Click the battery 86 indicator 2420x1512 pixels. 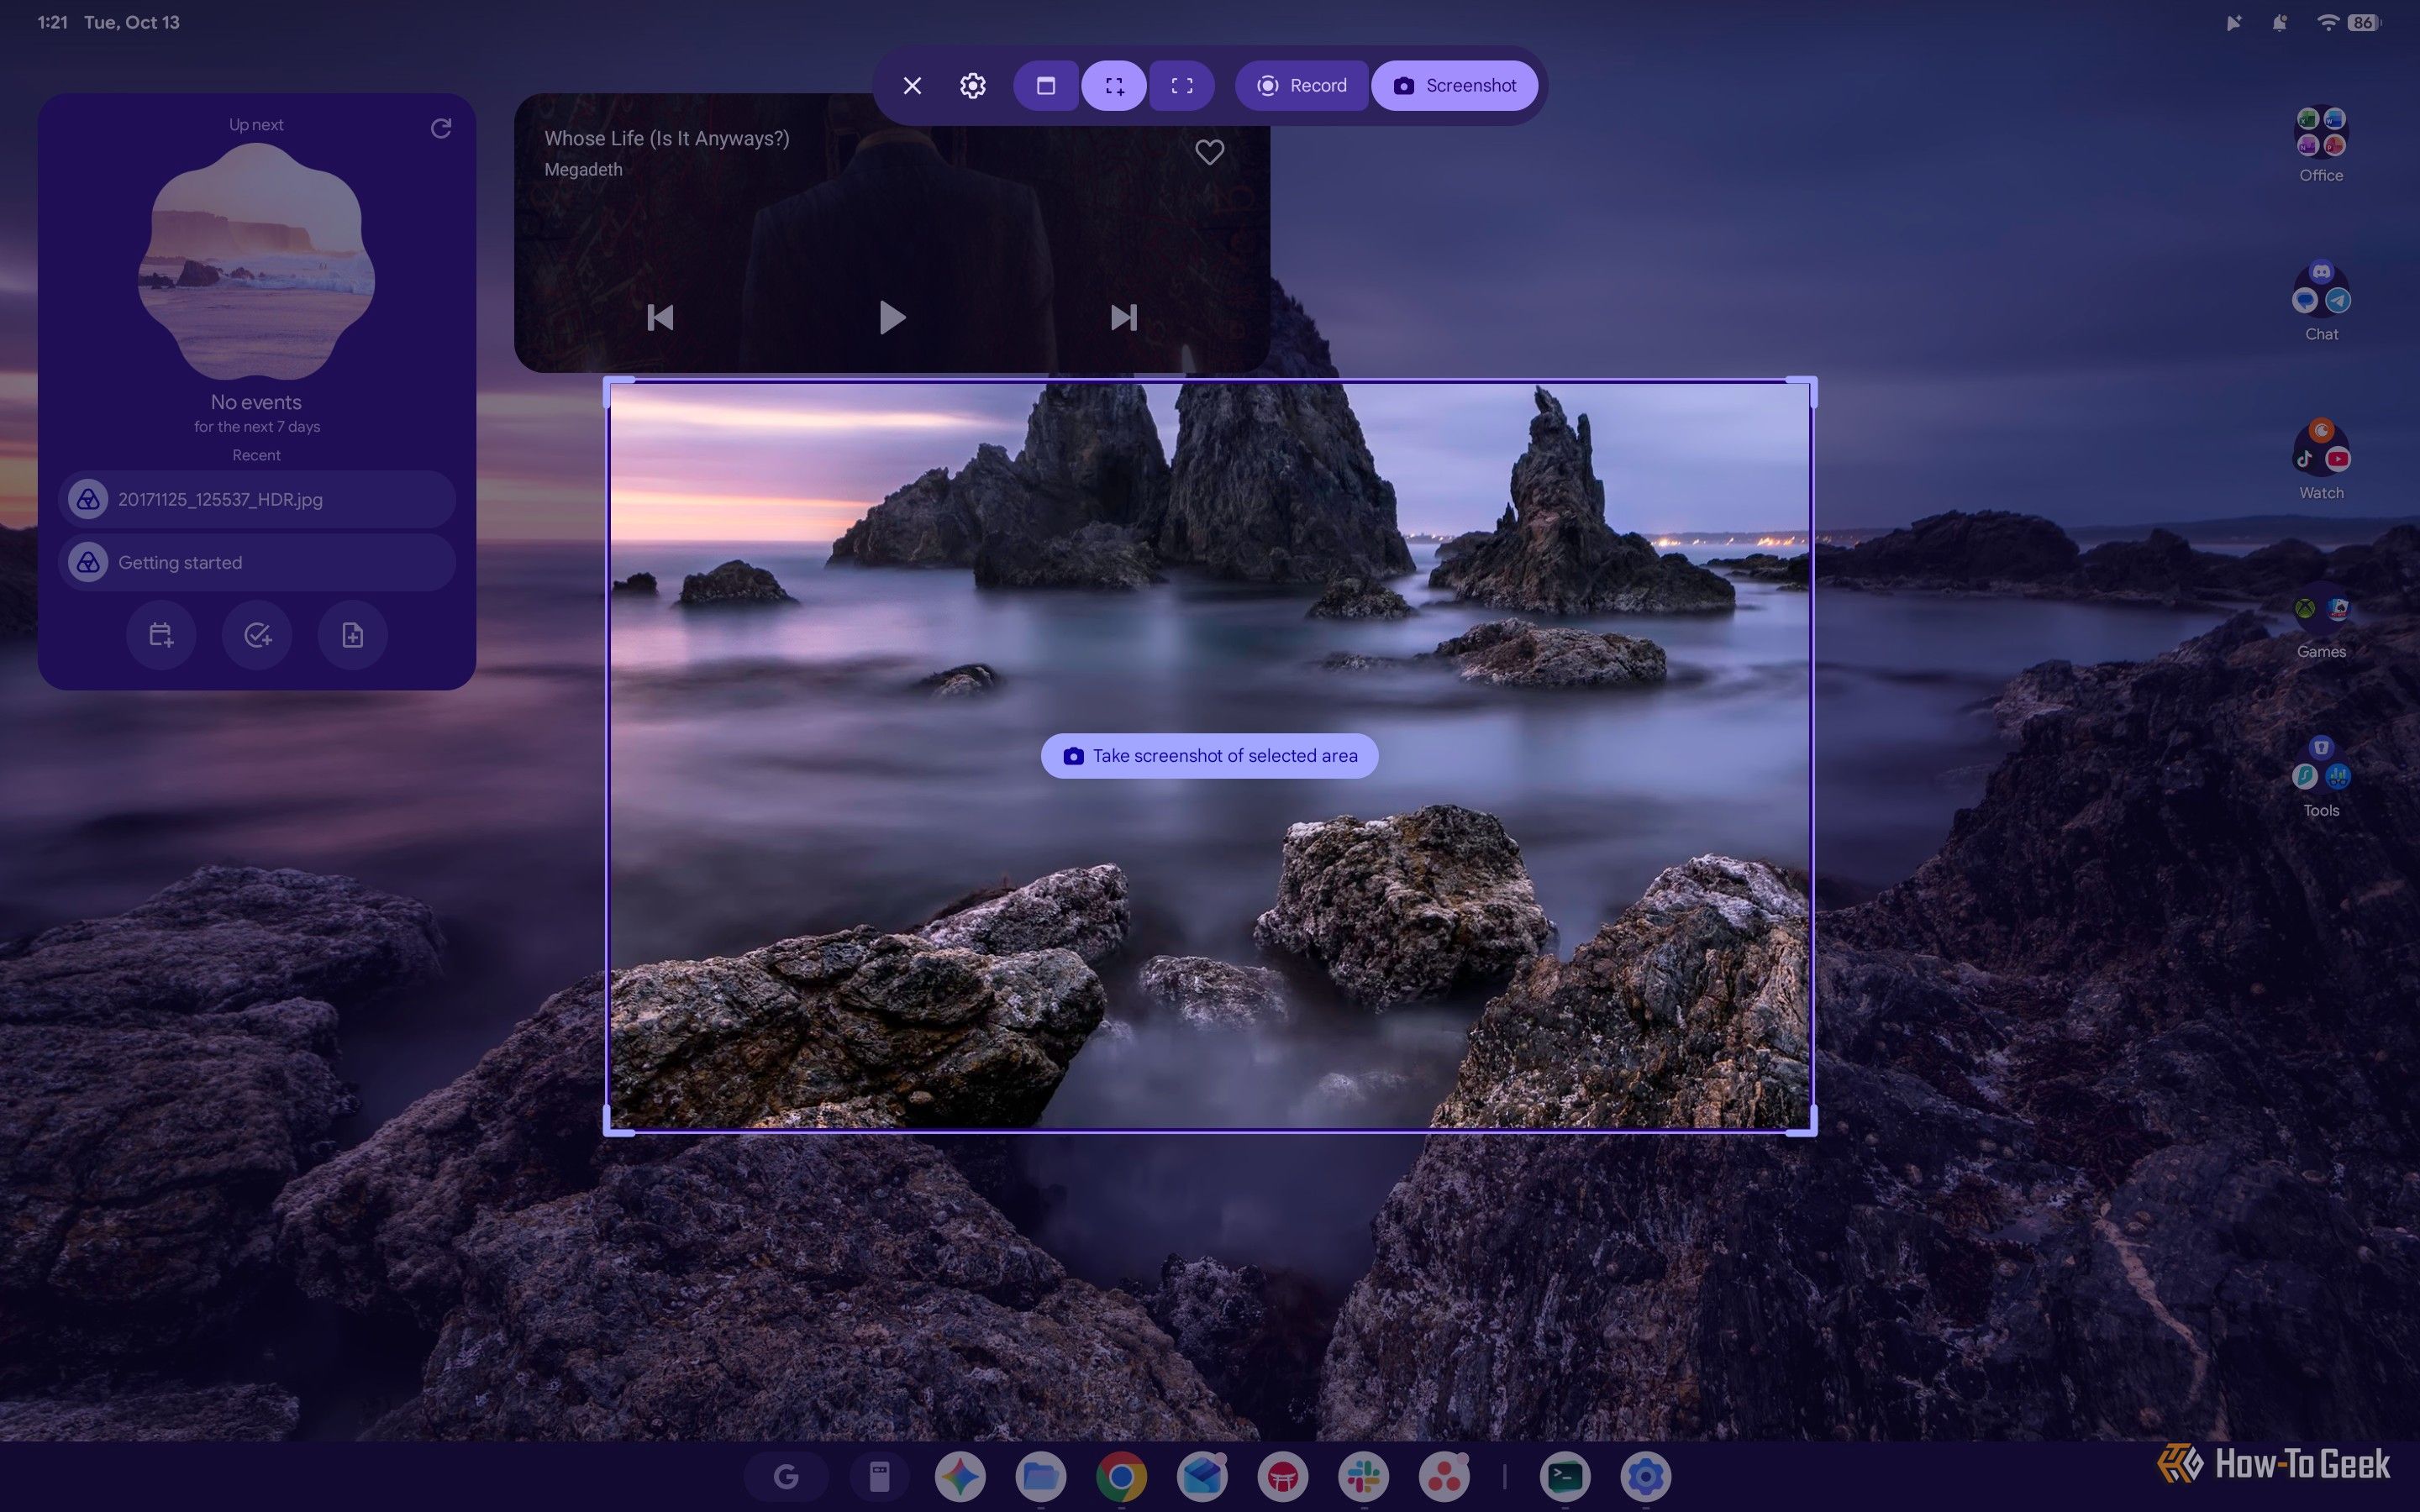pos(2364,22)
